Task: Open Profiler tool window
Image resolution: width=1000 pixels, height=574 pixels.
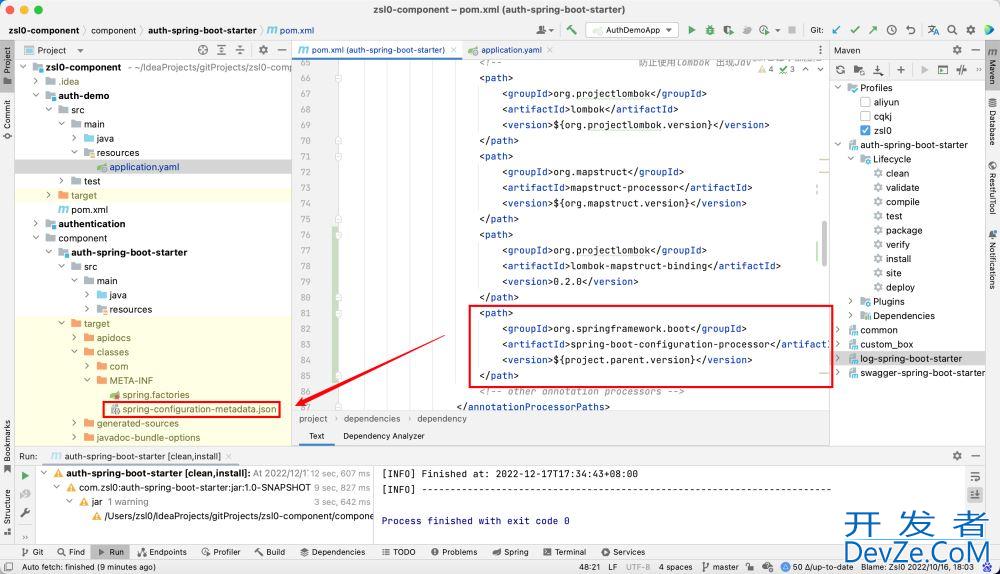Action: coord(221,552)
